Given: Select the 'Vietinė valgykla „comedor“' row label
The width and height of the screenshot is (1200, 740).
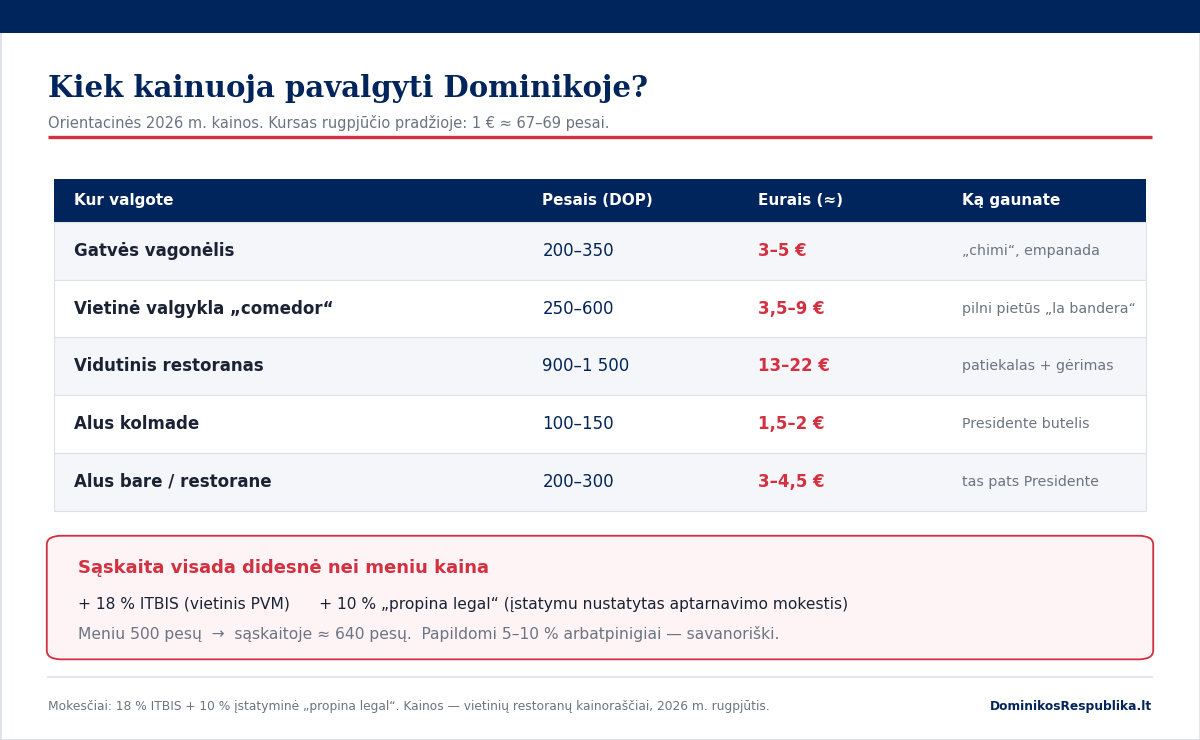Looking at the screenshot, I should point(203,309).
